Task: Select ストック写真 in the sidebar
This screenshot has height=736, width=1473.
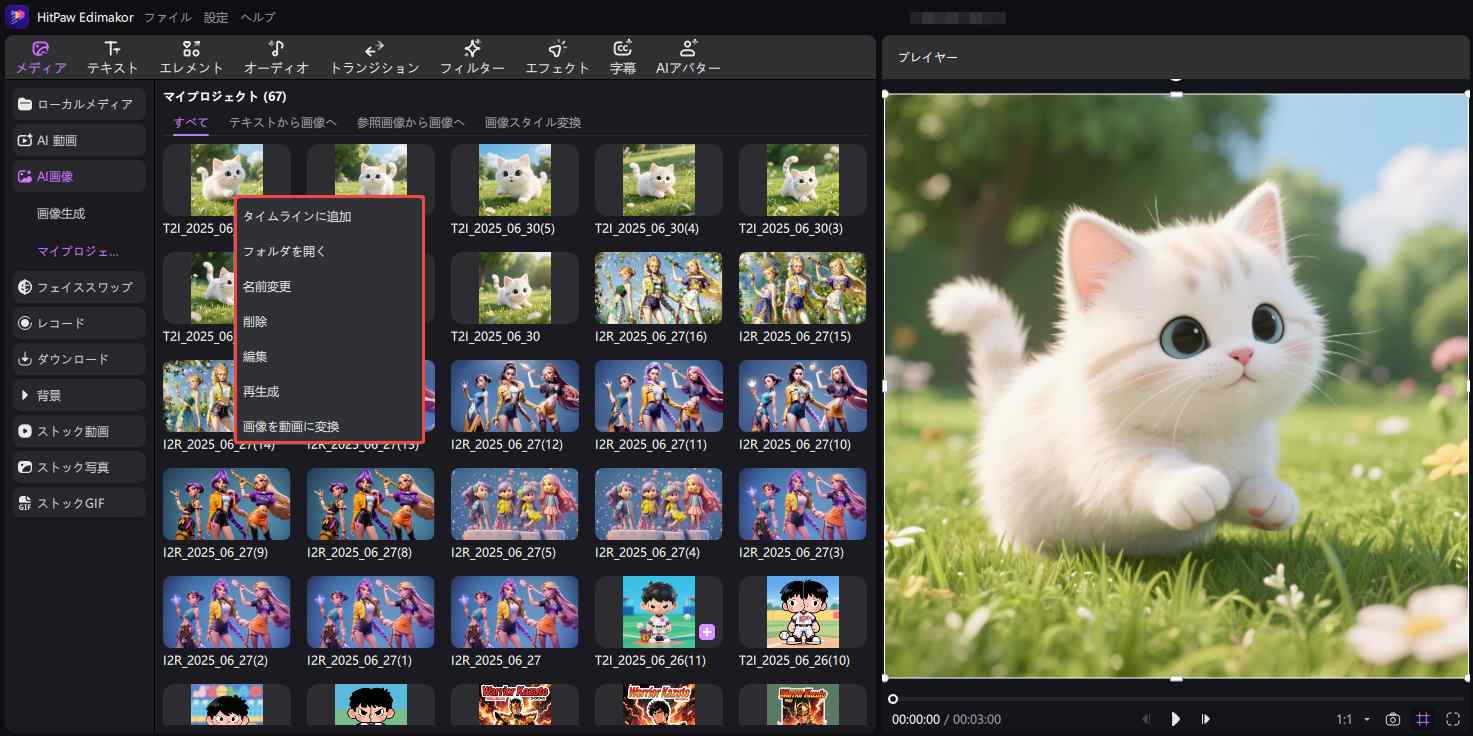Action: coord(80,467)
